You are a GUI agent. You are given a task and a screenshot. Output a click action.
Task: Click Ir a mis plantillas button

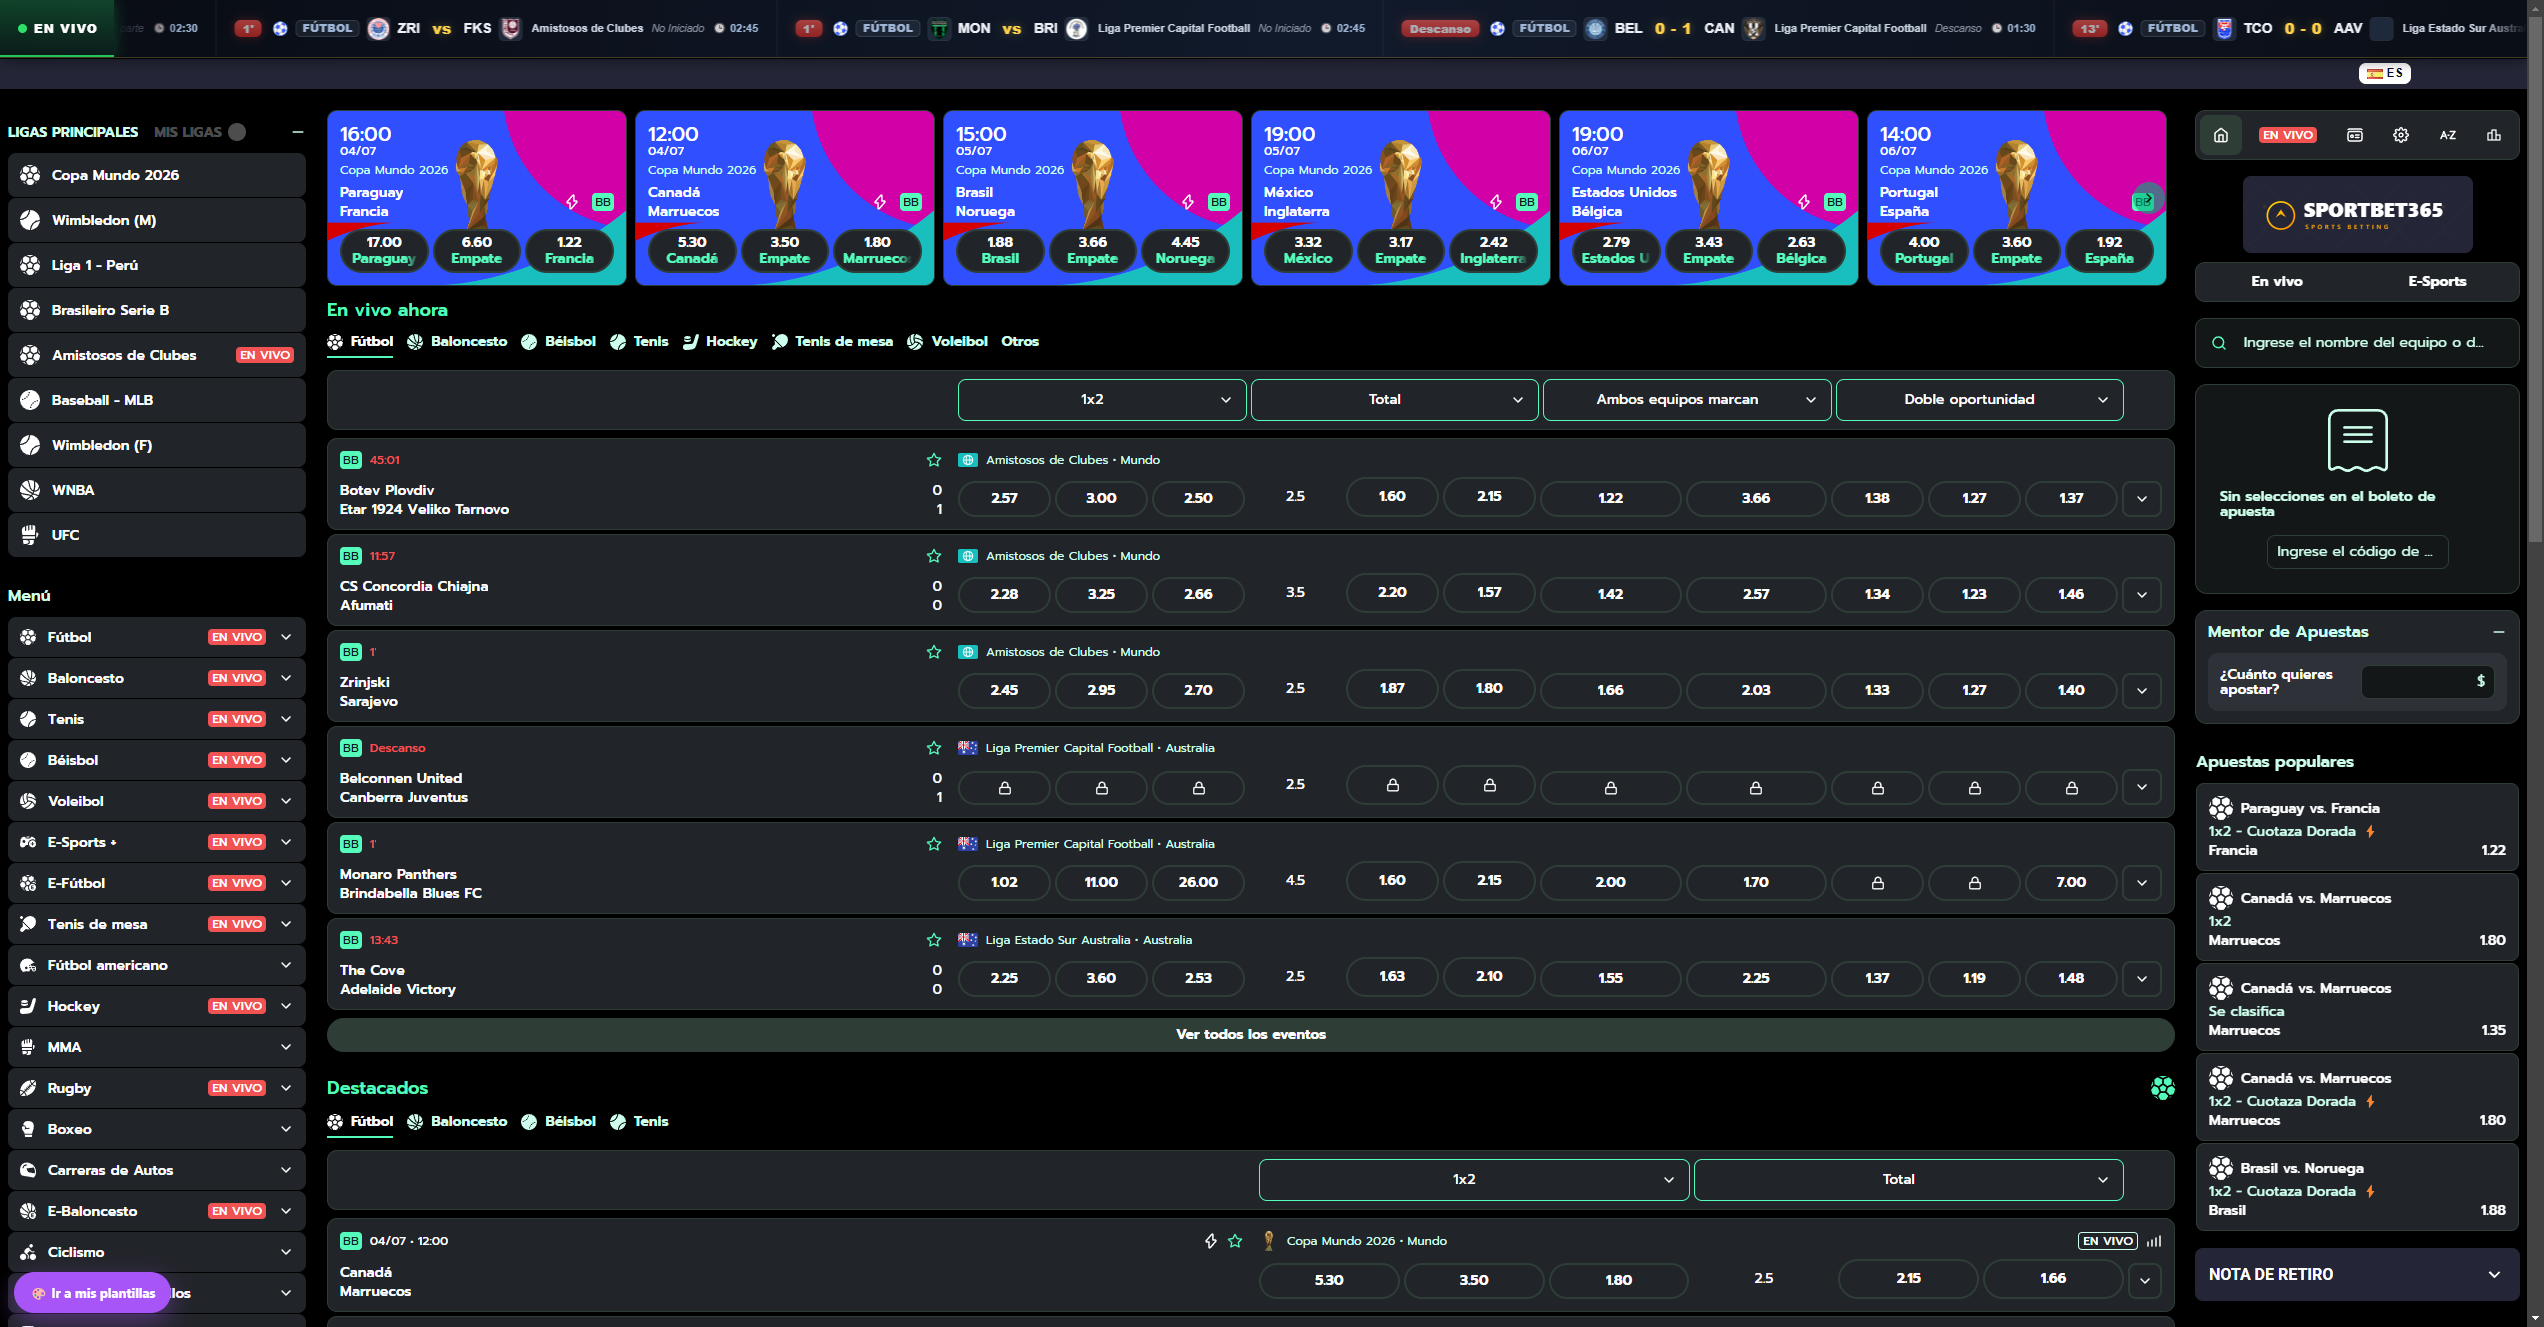coord(93,1293)
